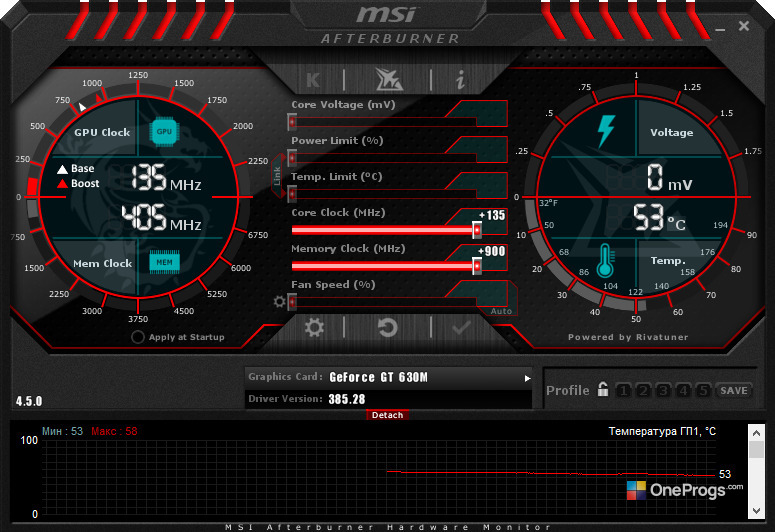
Task: Select profile slot 3
Action: (x=663, y=391)
